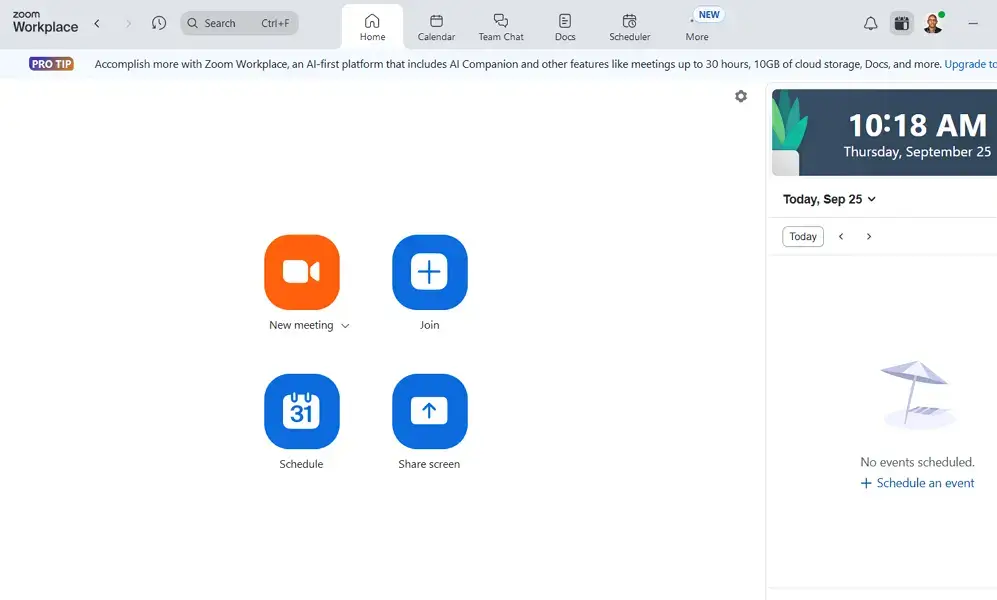Select Share screen
This screenshot has height=600, width=997.
(x=429, y=411)
